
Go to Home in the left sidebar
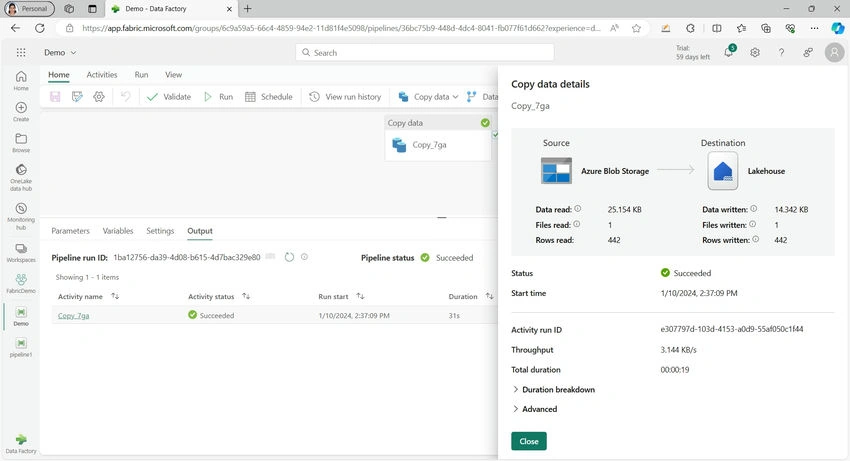tap(21, 80)
